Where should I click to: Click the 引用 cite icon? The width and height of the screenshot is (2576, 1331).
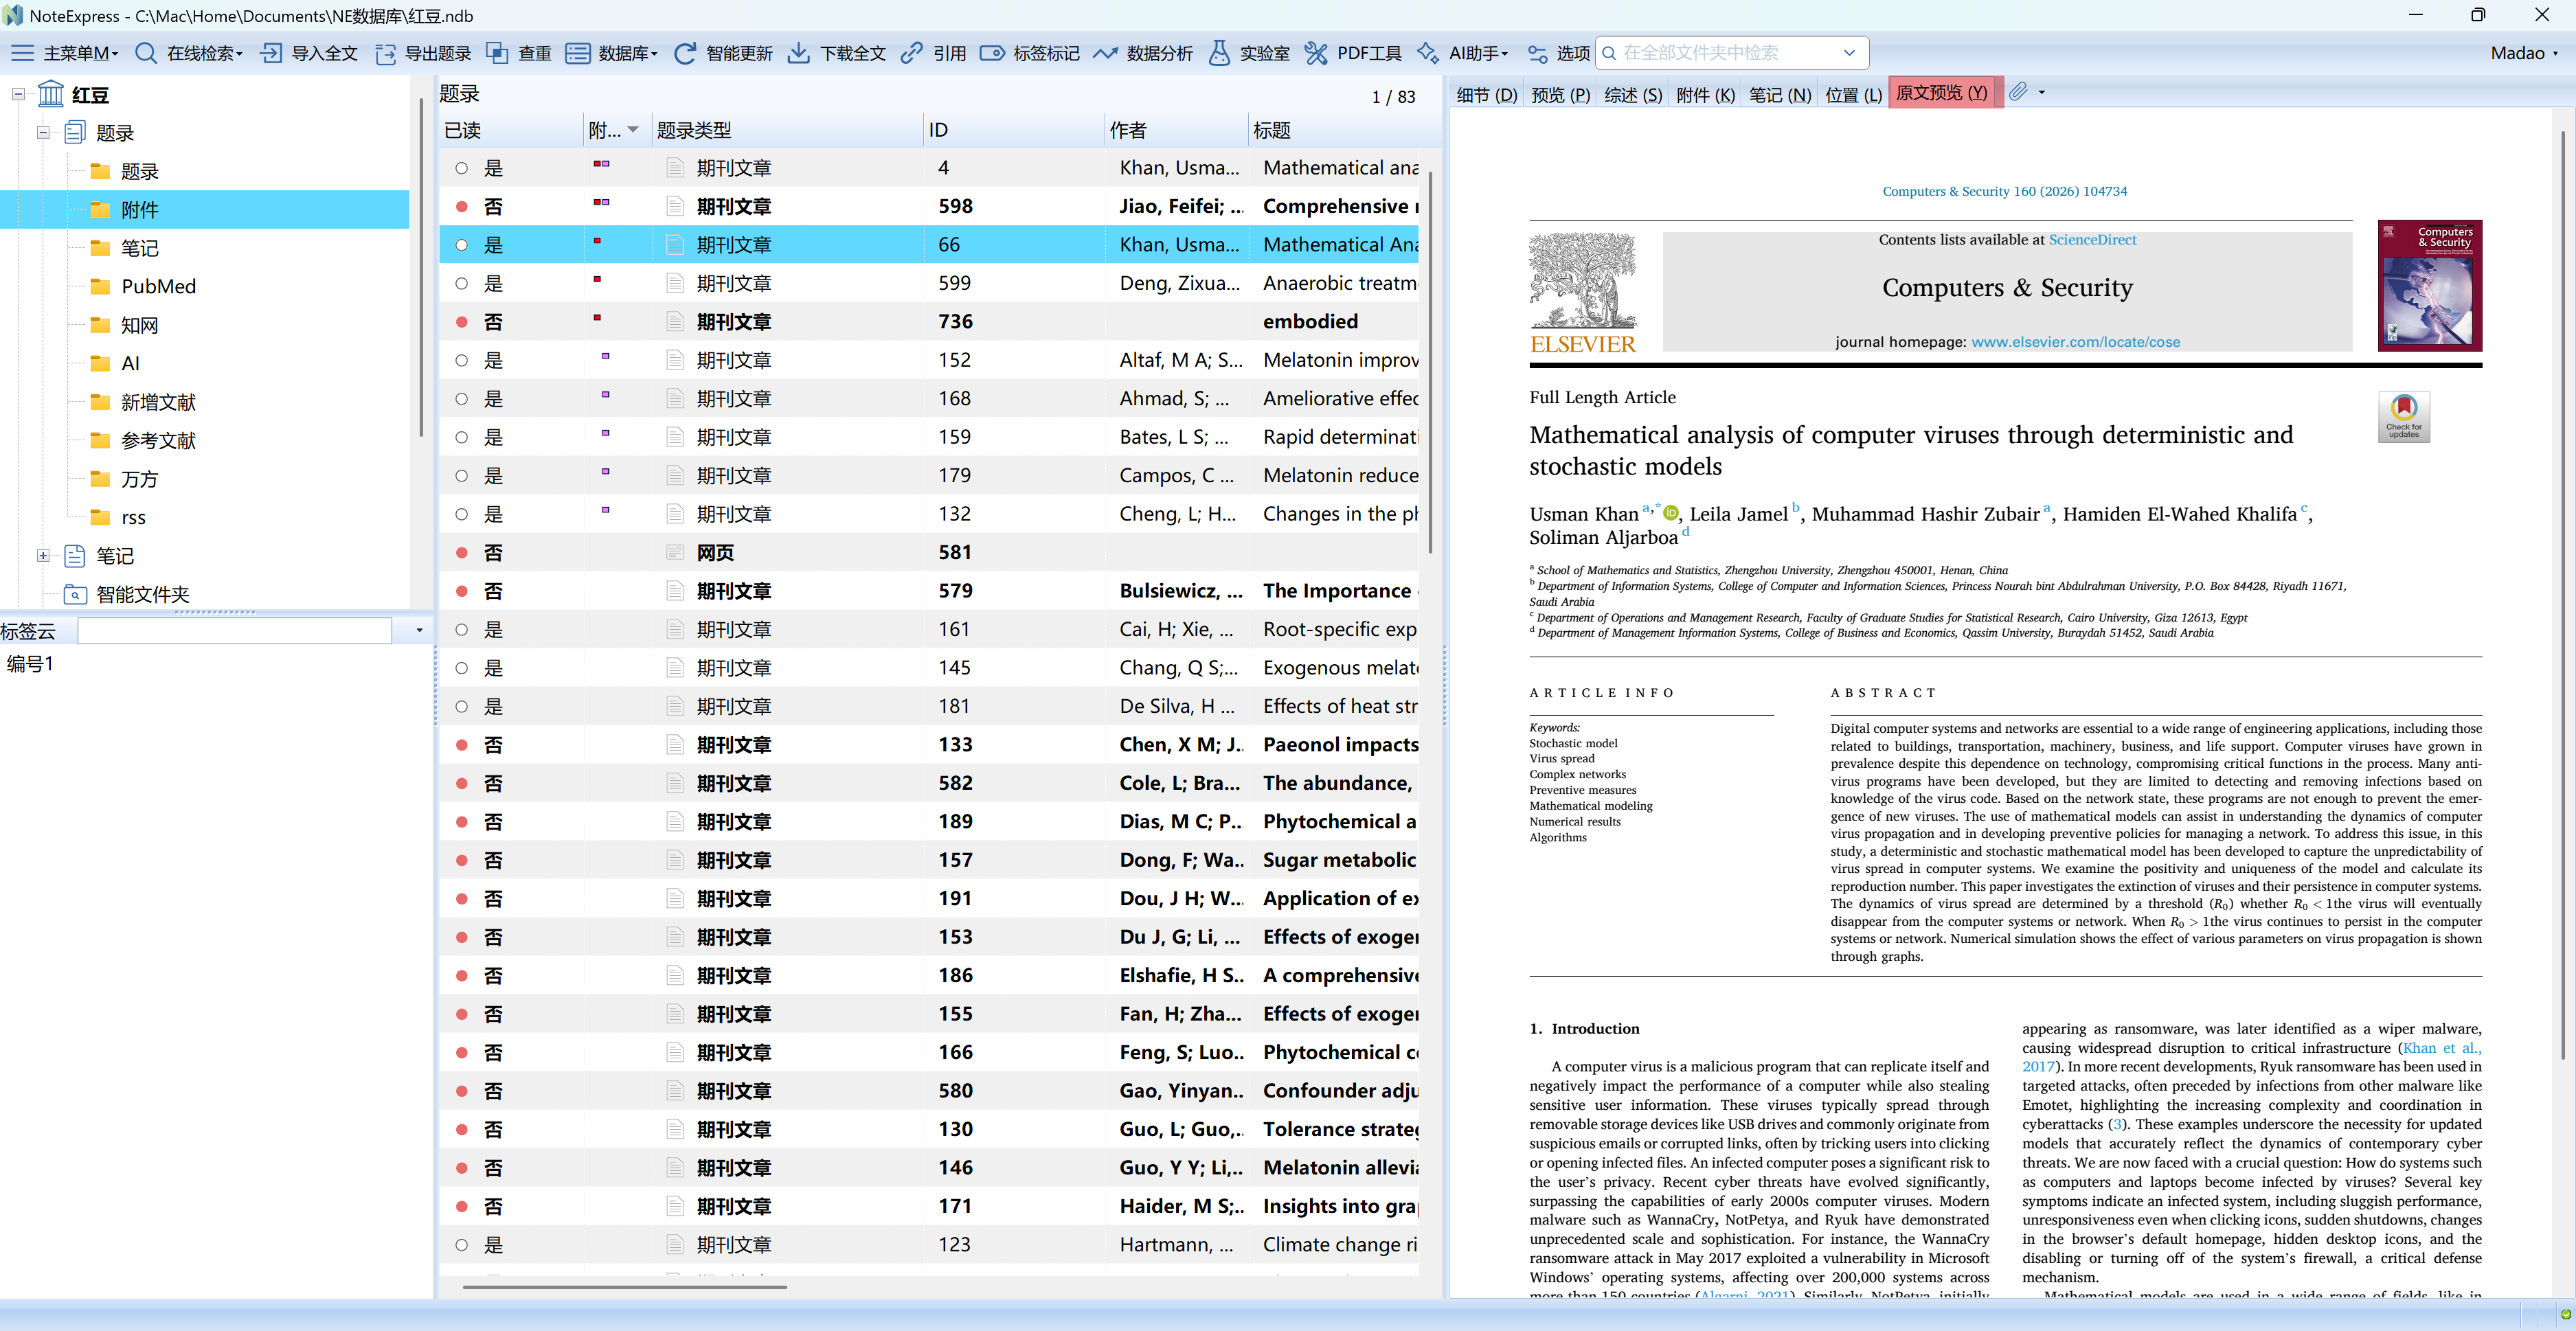[x=911, y=53]
